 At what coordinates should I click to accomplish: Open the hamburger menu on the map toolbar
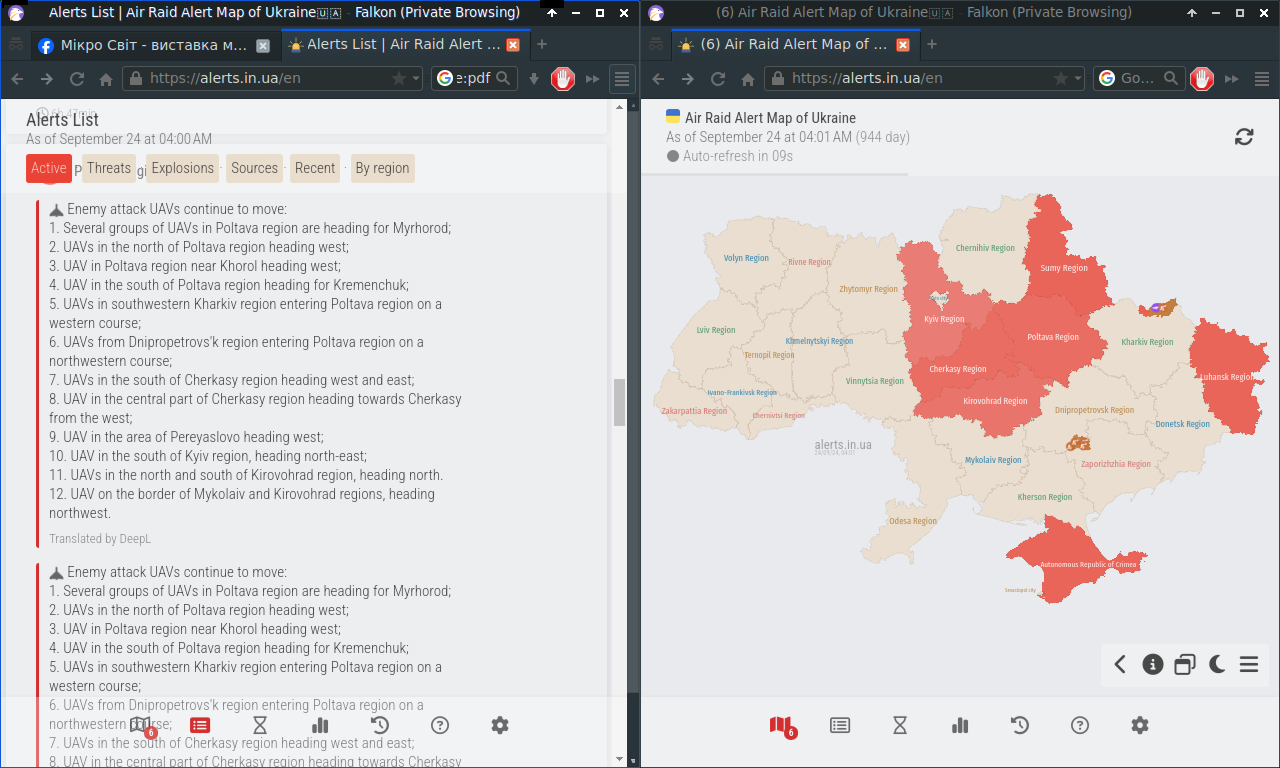[x=1249, y=664]
